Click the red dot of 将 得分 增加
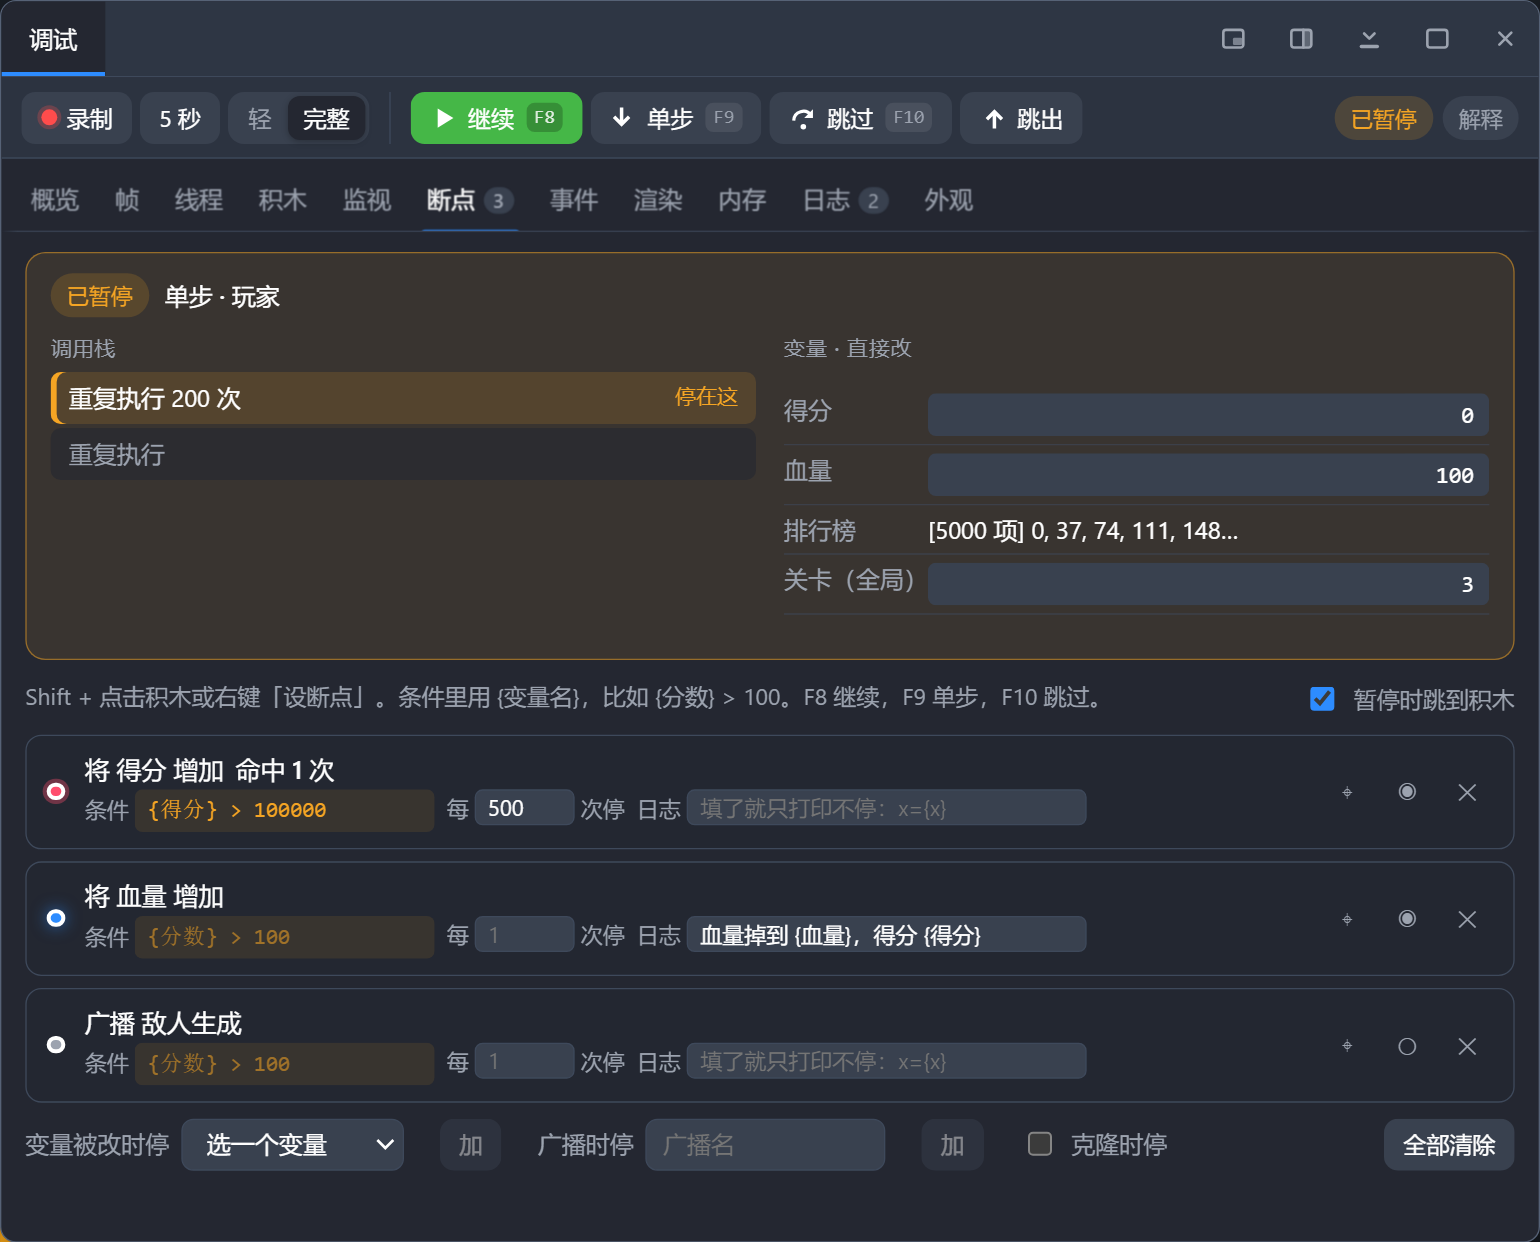Image resolution: width=1540 pixels, height=1242 pixels. (57, 792)
